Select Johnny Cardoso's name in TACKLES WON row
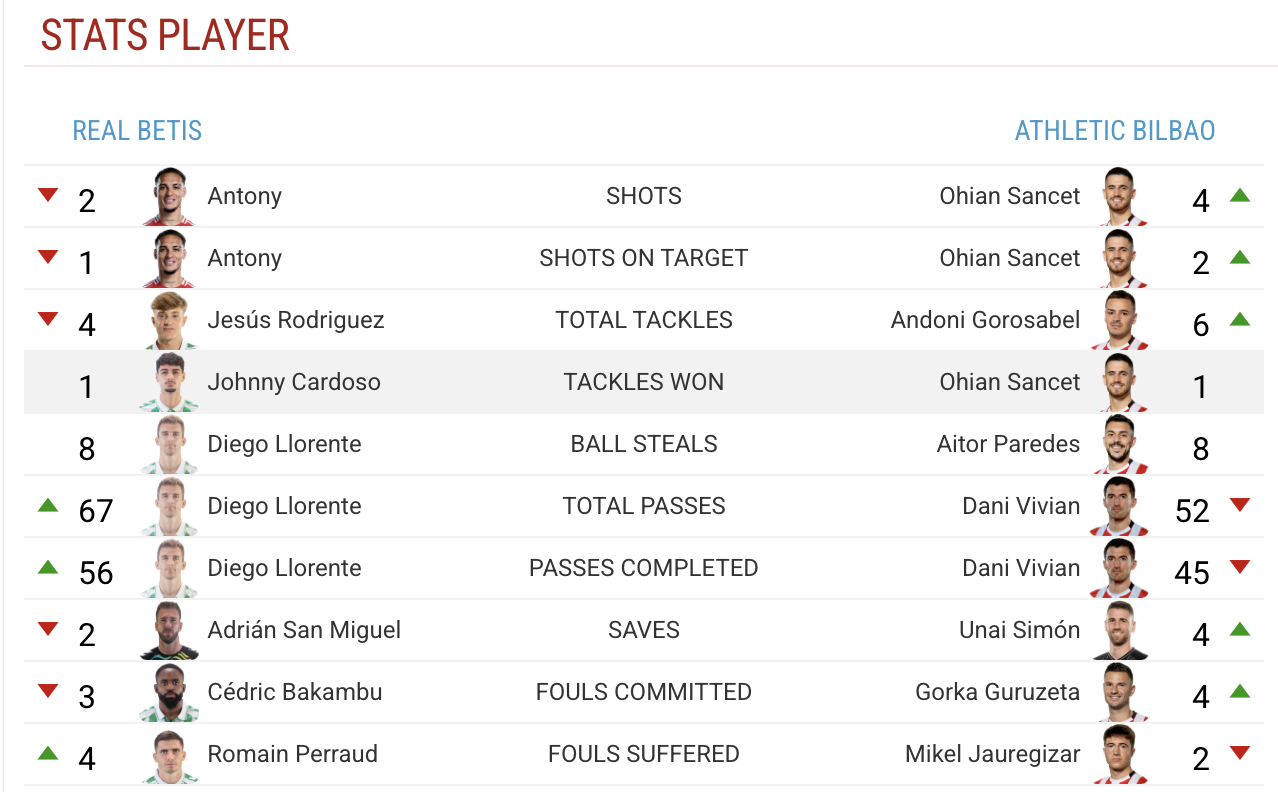1278x792 pixels. pyautogui.click(x=294, y=382)
